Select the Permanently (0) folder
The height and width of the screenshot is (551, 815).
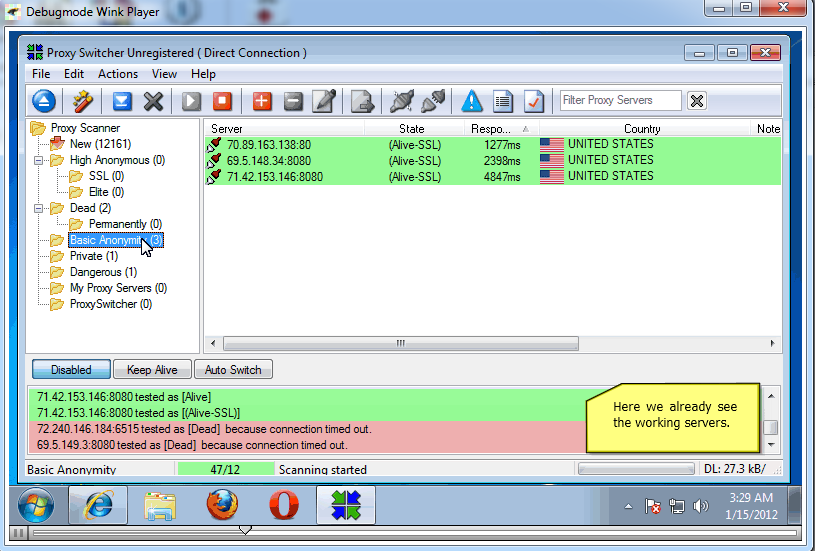click(x=125, y=224)
